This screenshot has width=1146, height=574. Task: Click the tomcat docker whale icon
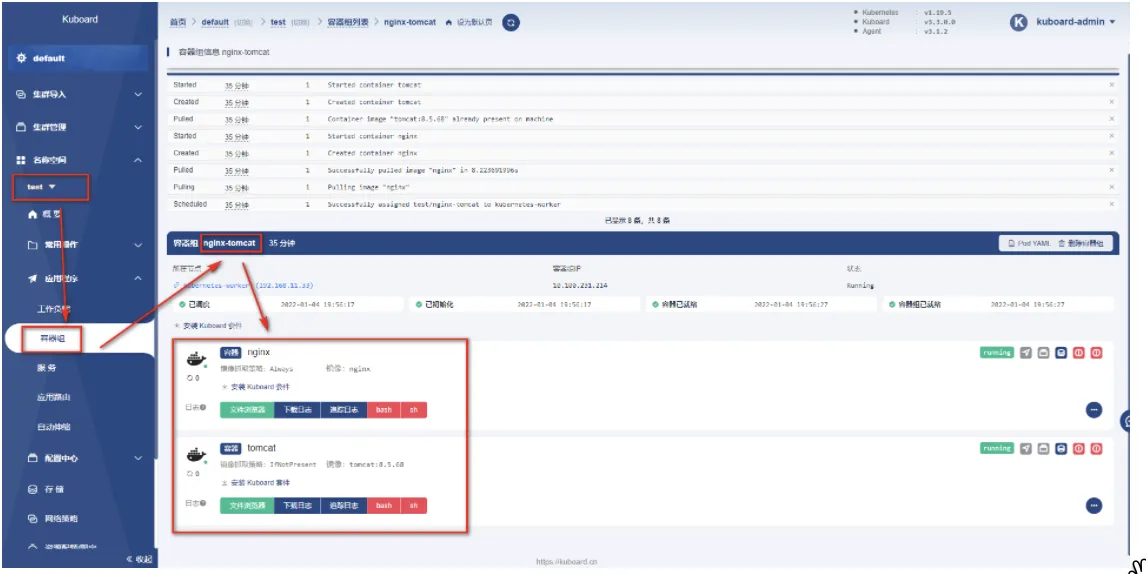[x=197, y=456]
